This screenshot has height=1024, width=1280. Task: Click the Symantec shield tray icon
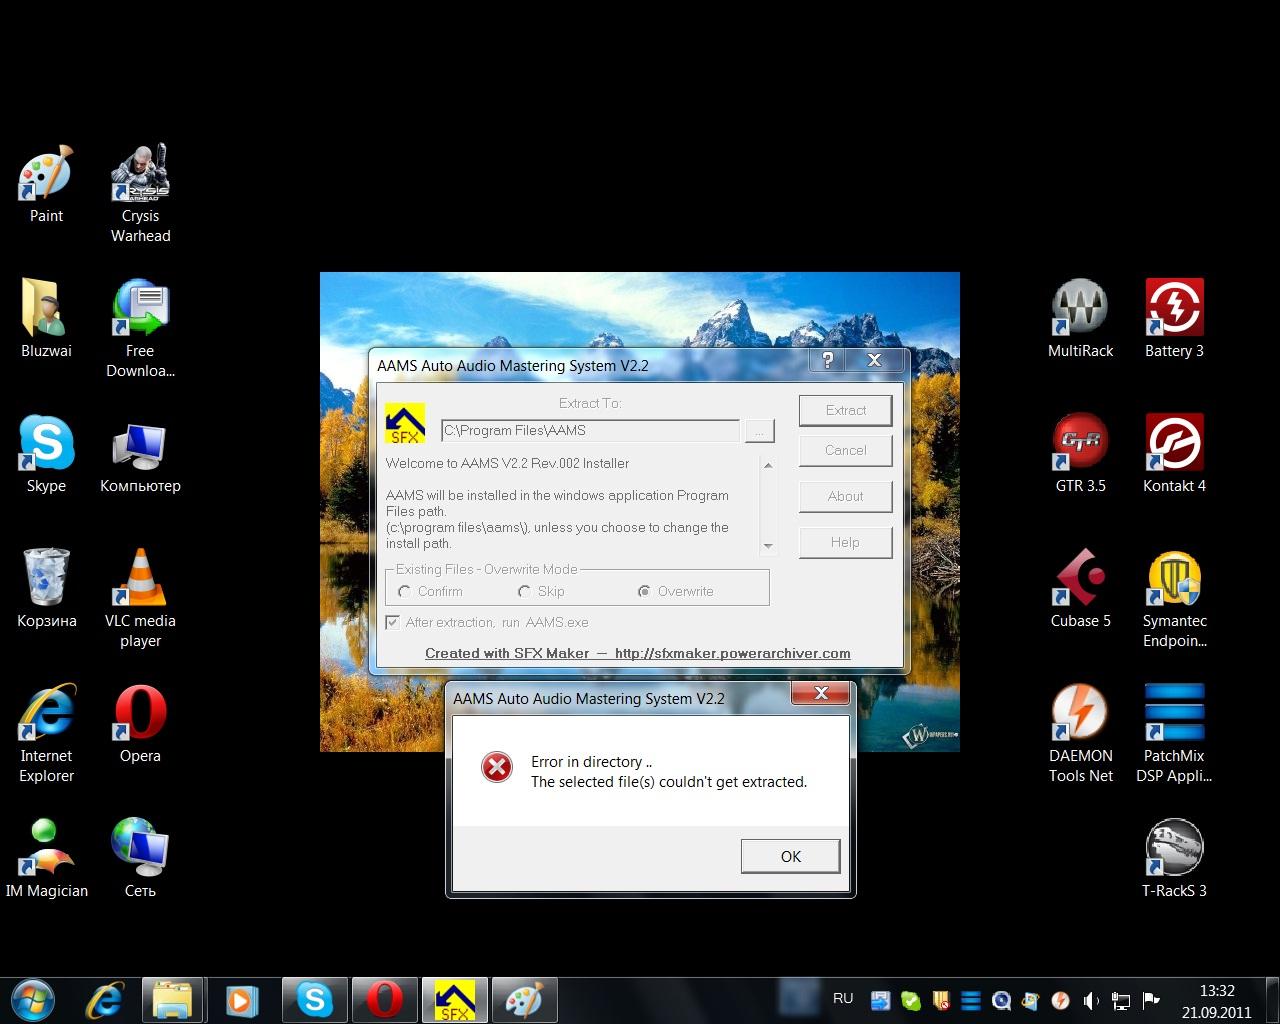click(x=940, y=1000)
